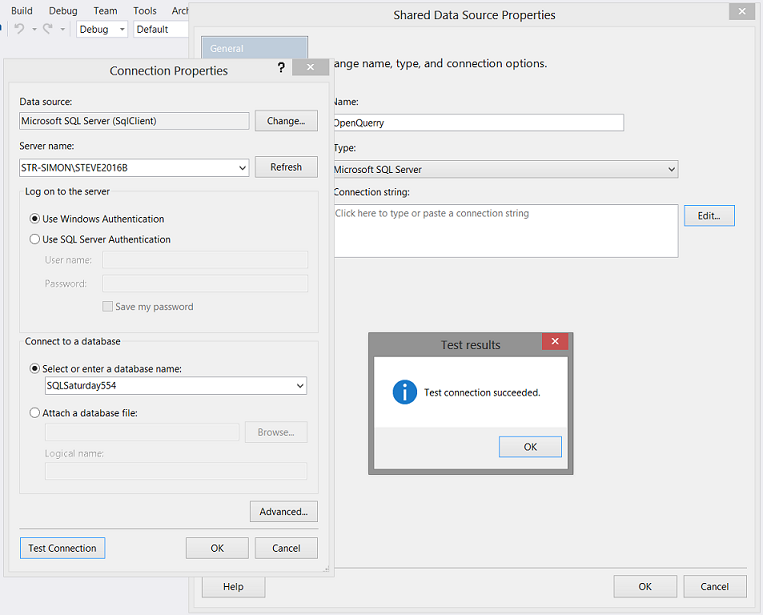Choose Attach a database file option
Screen dimensions: 763x615
(36, 413)
